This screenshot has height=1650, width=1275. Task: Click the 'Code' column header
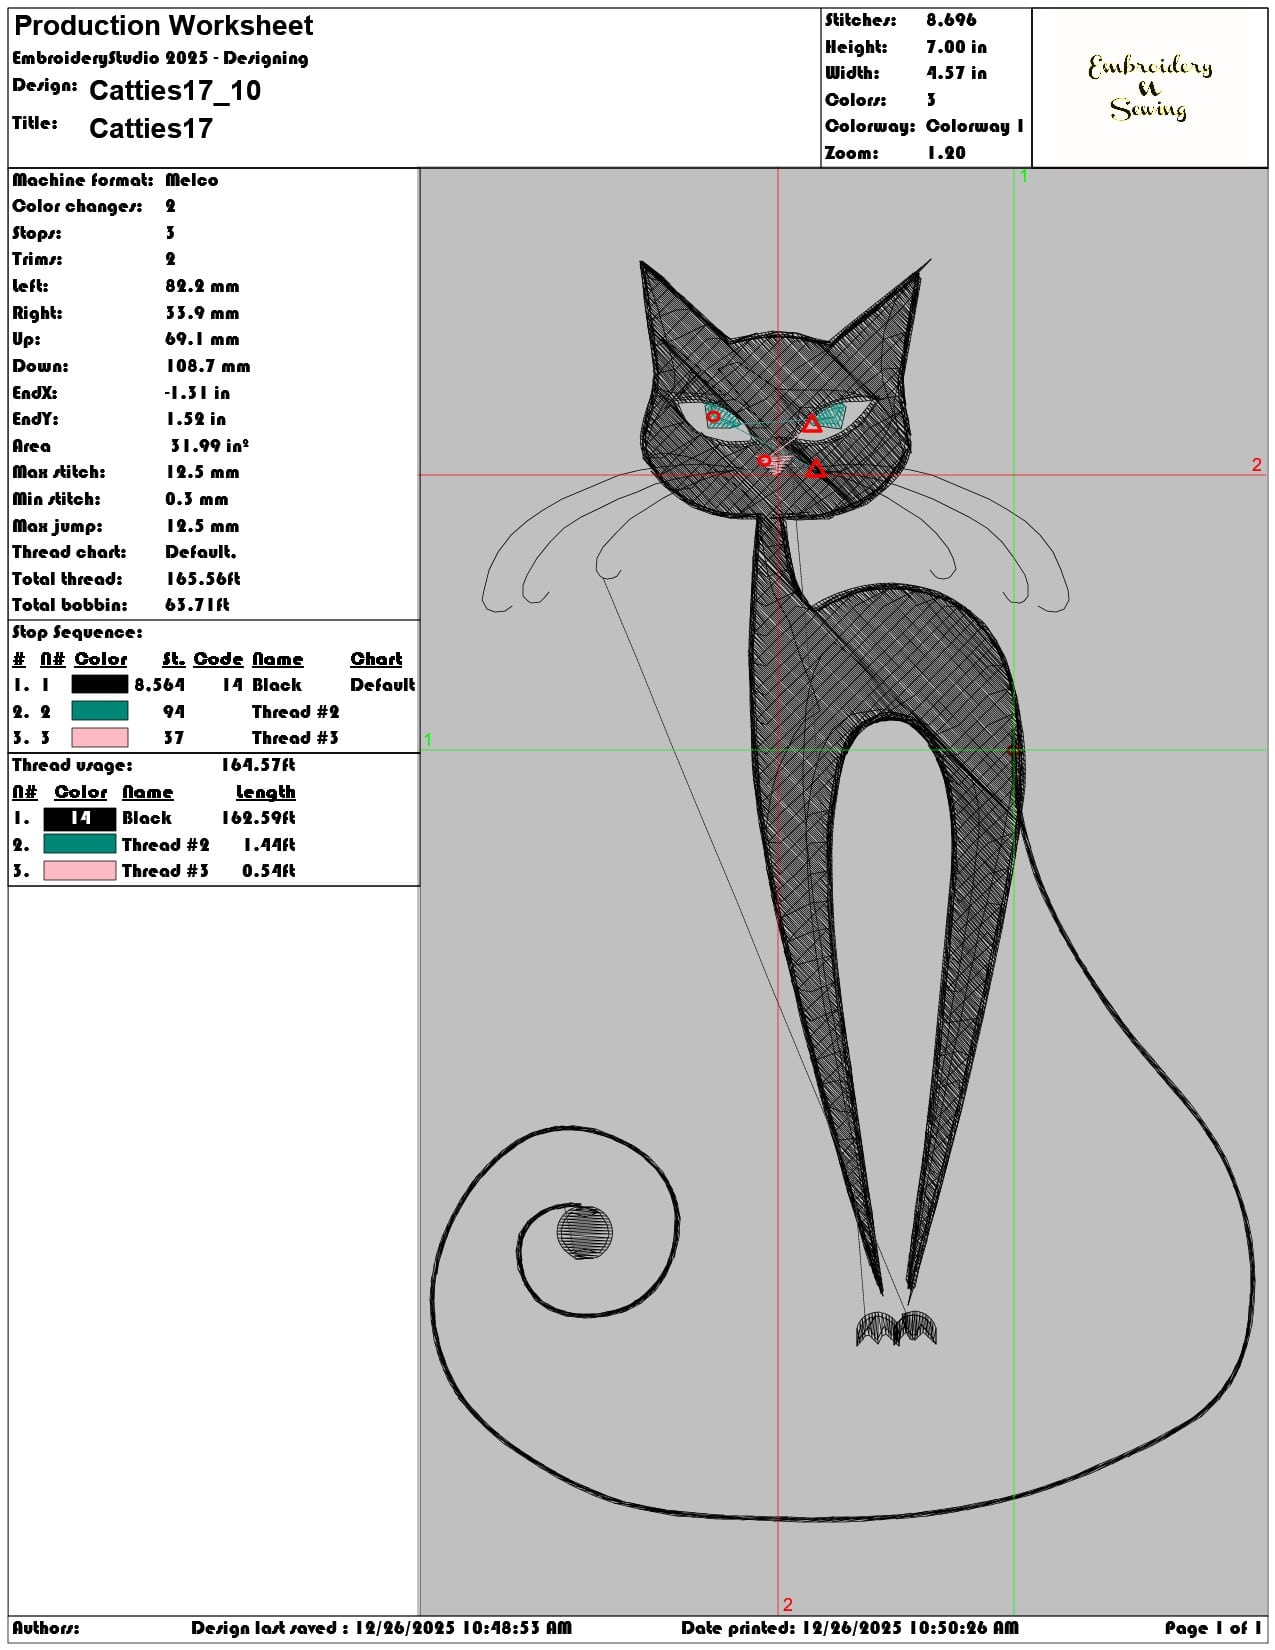point(218,659)
